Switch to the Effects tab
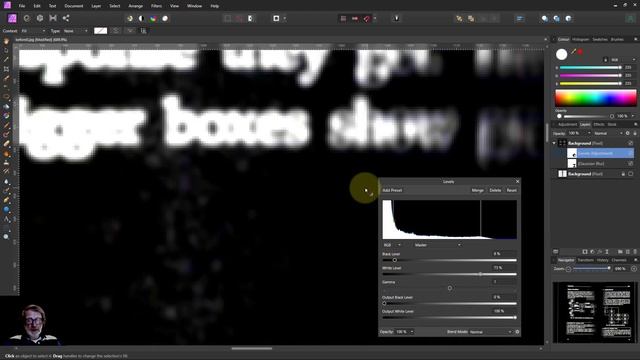Viewport: 640px width, 360px height. pyautogui.click(x=599, y=124)
